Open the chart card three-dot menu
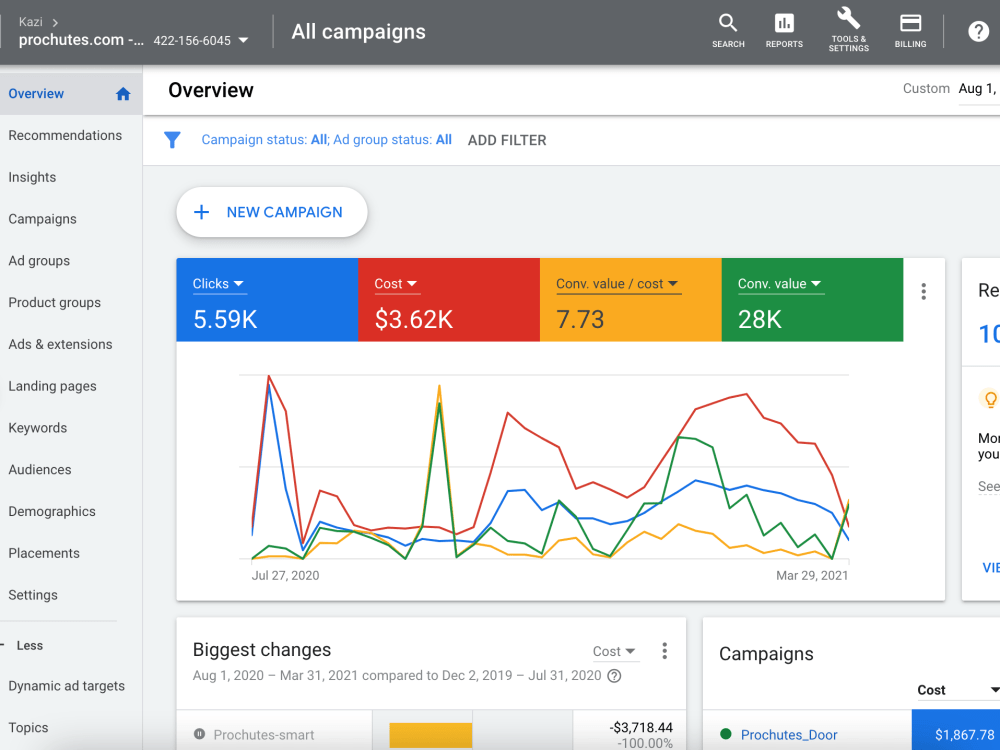This screenshot has width=1000, height=750. (x=923, y=291)
